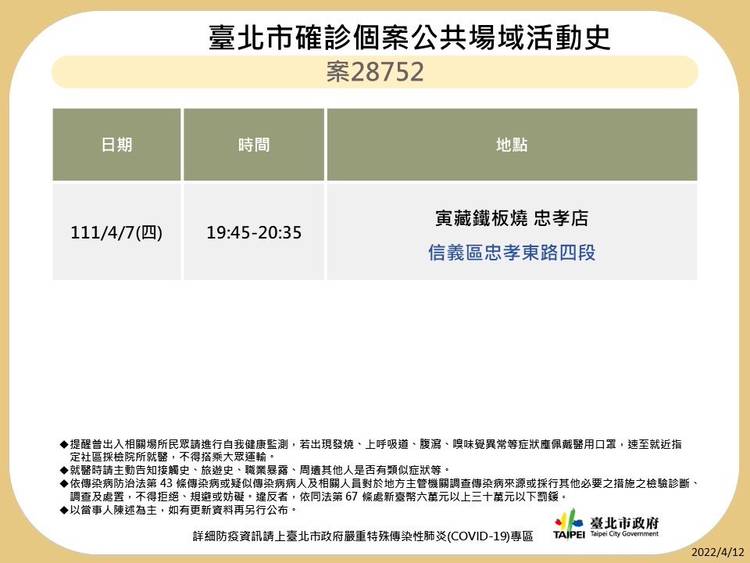Click the 寅藏鐵板燒 忠孝店 location name
Viewport: 750px width, 563px height.
coord(511,216)
